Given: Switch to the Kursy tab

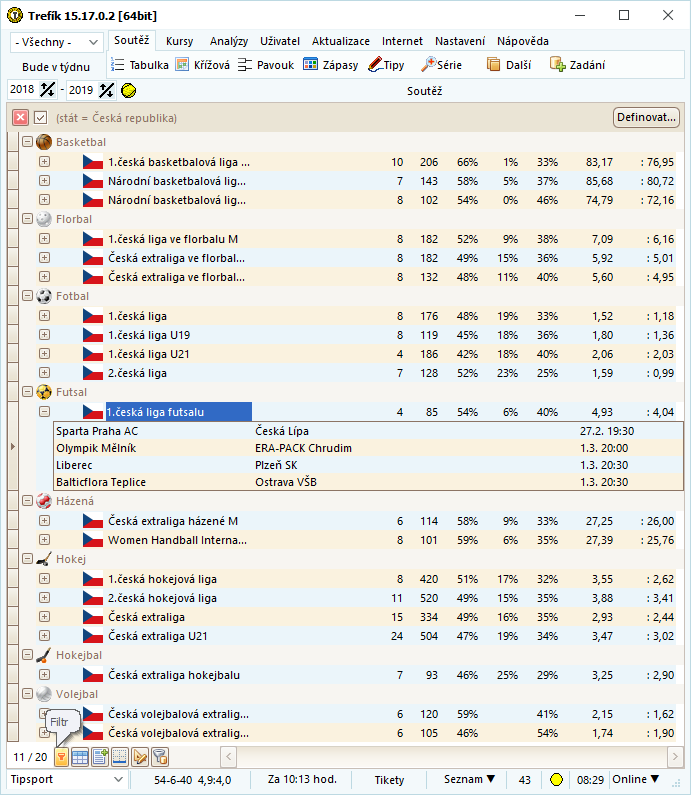Looking at the screenshot, I should point(180,42).
